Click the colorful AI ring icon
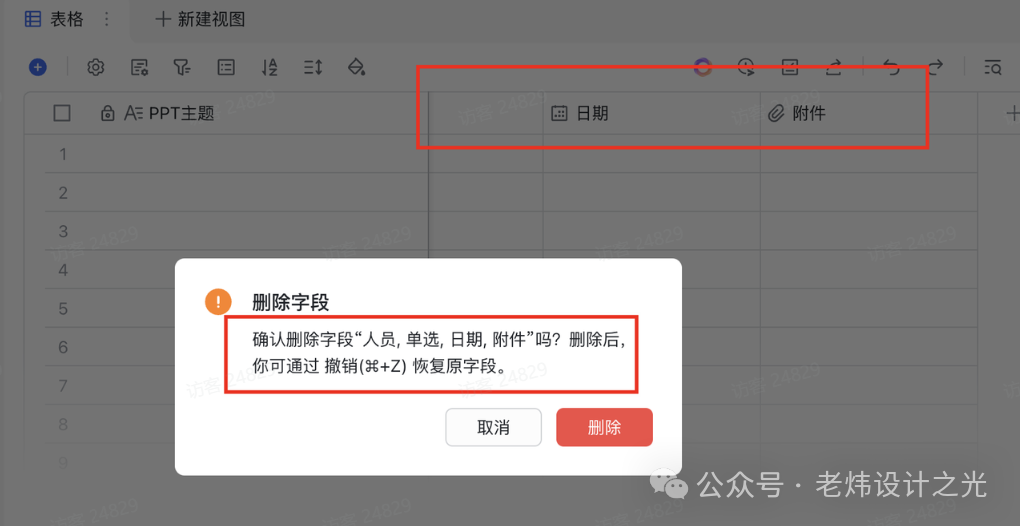1020x526 pixels. coord(703,67)
